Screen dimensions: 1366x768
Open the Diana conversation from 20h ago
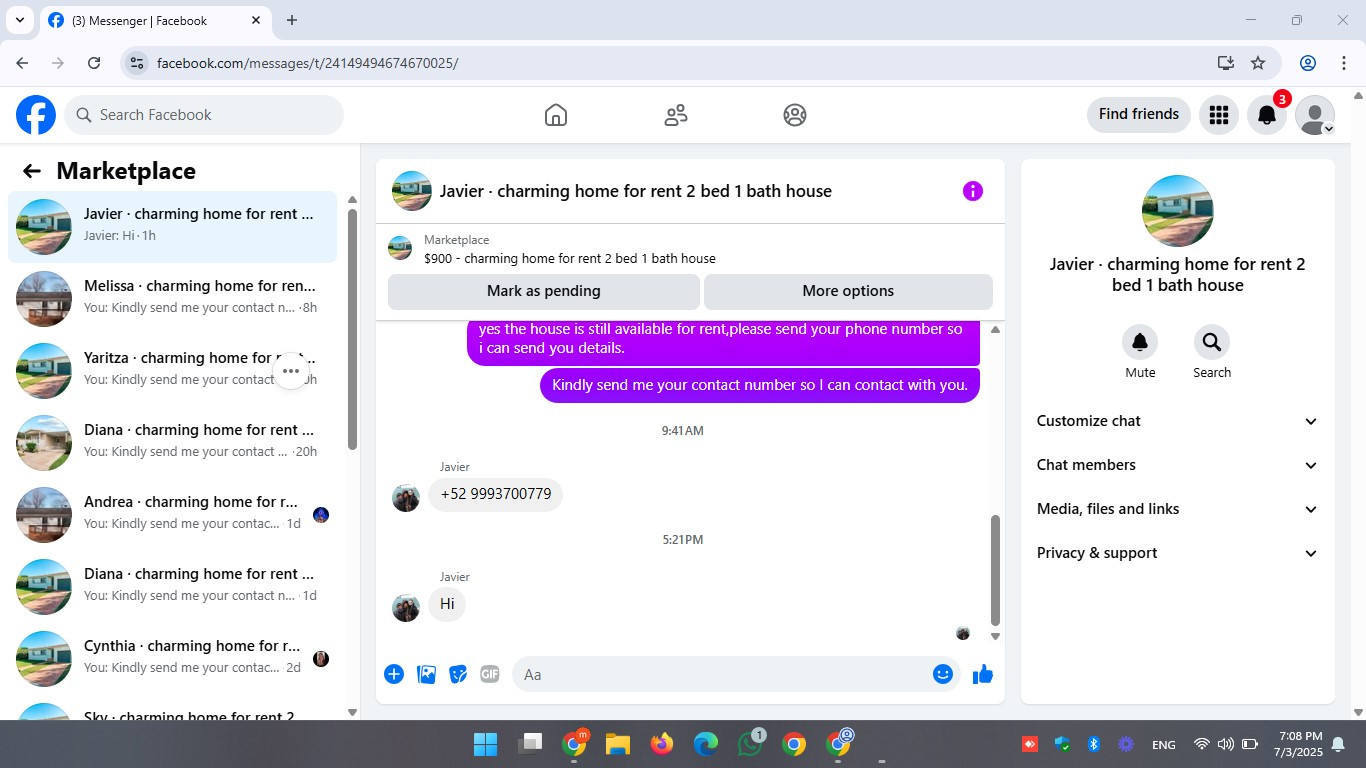[x=172, y=443]
